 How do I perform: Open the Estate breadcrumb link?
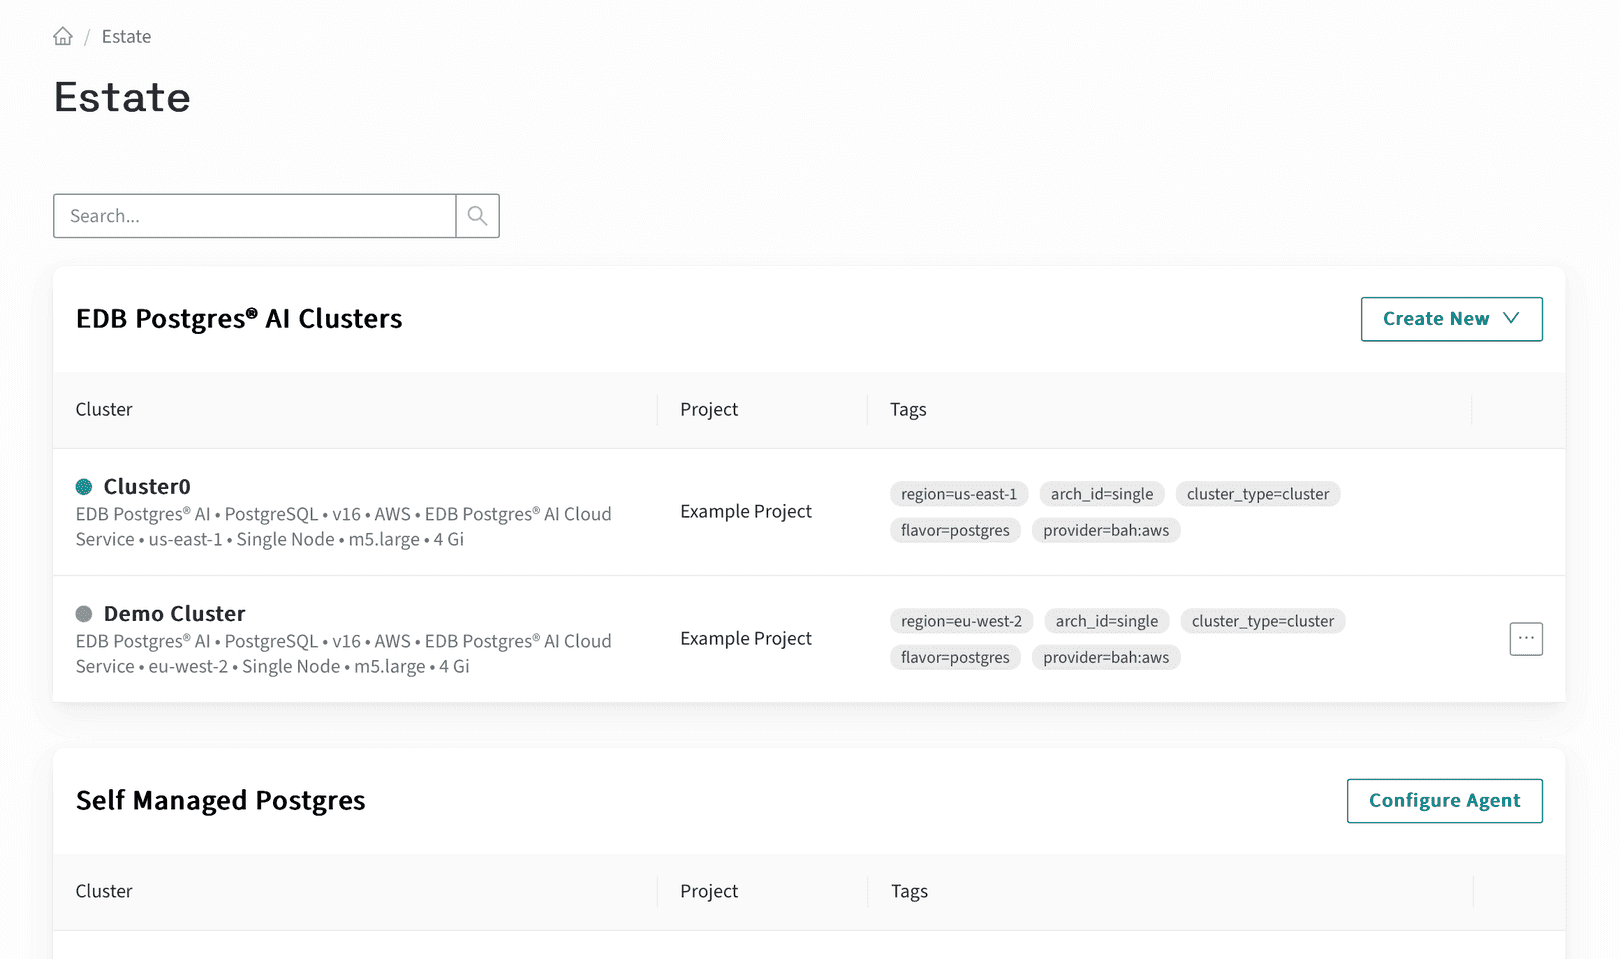[x=126, y=36]
